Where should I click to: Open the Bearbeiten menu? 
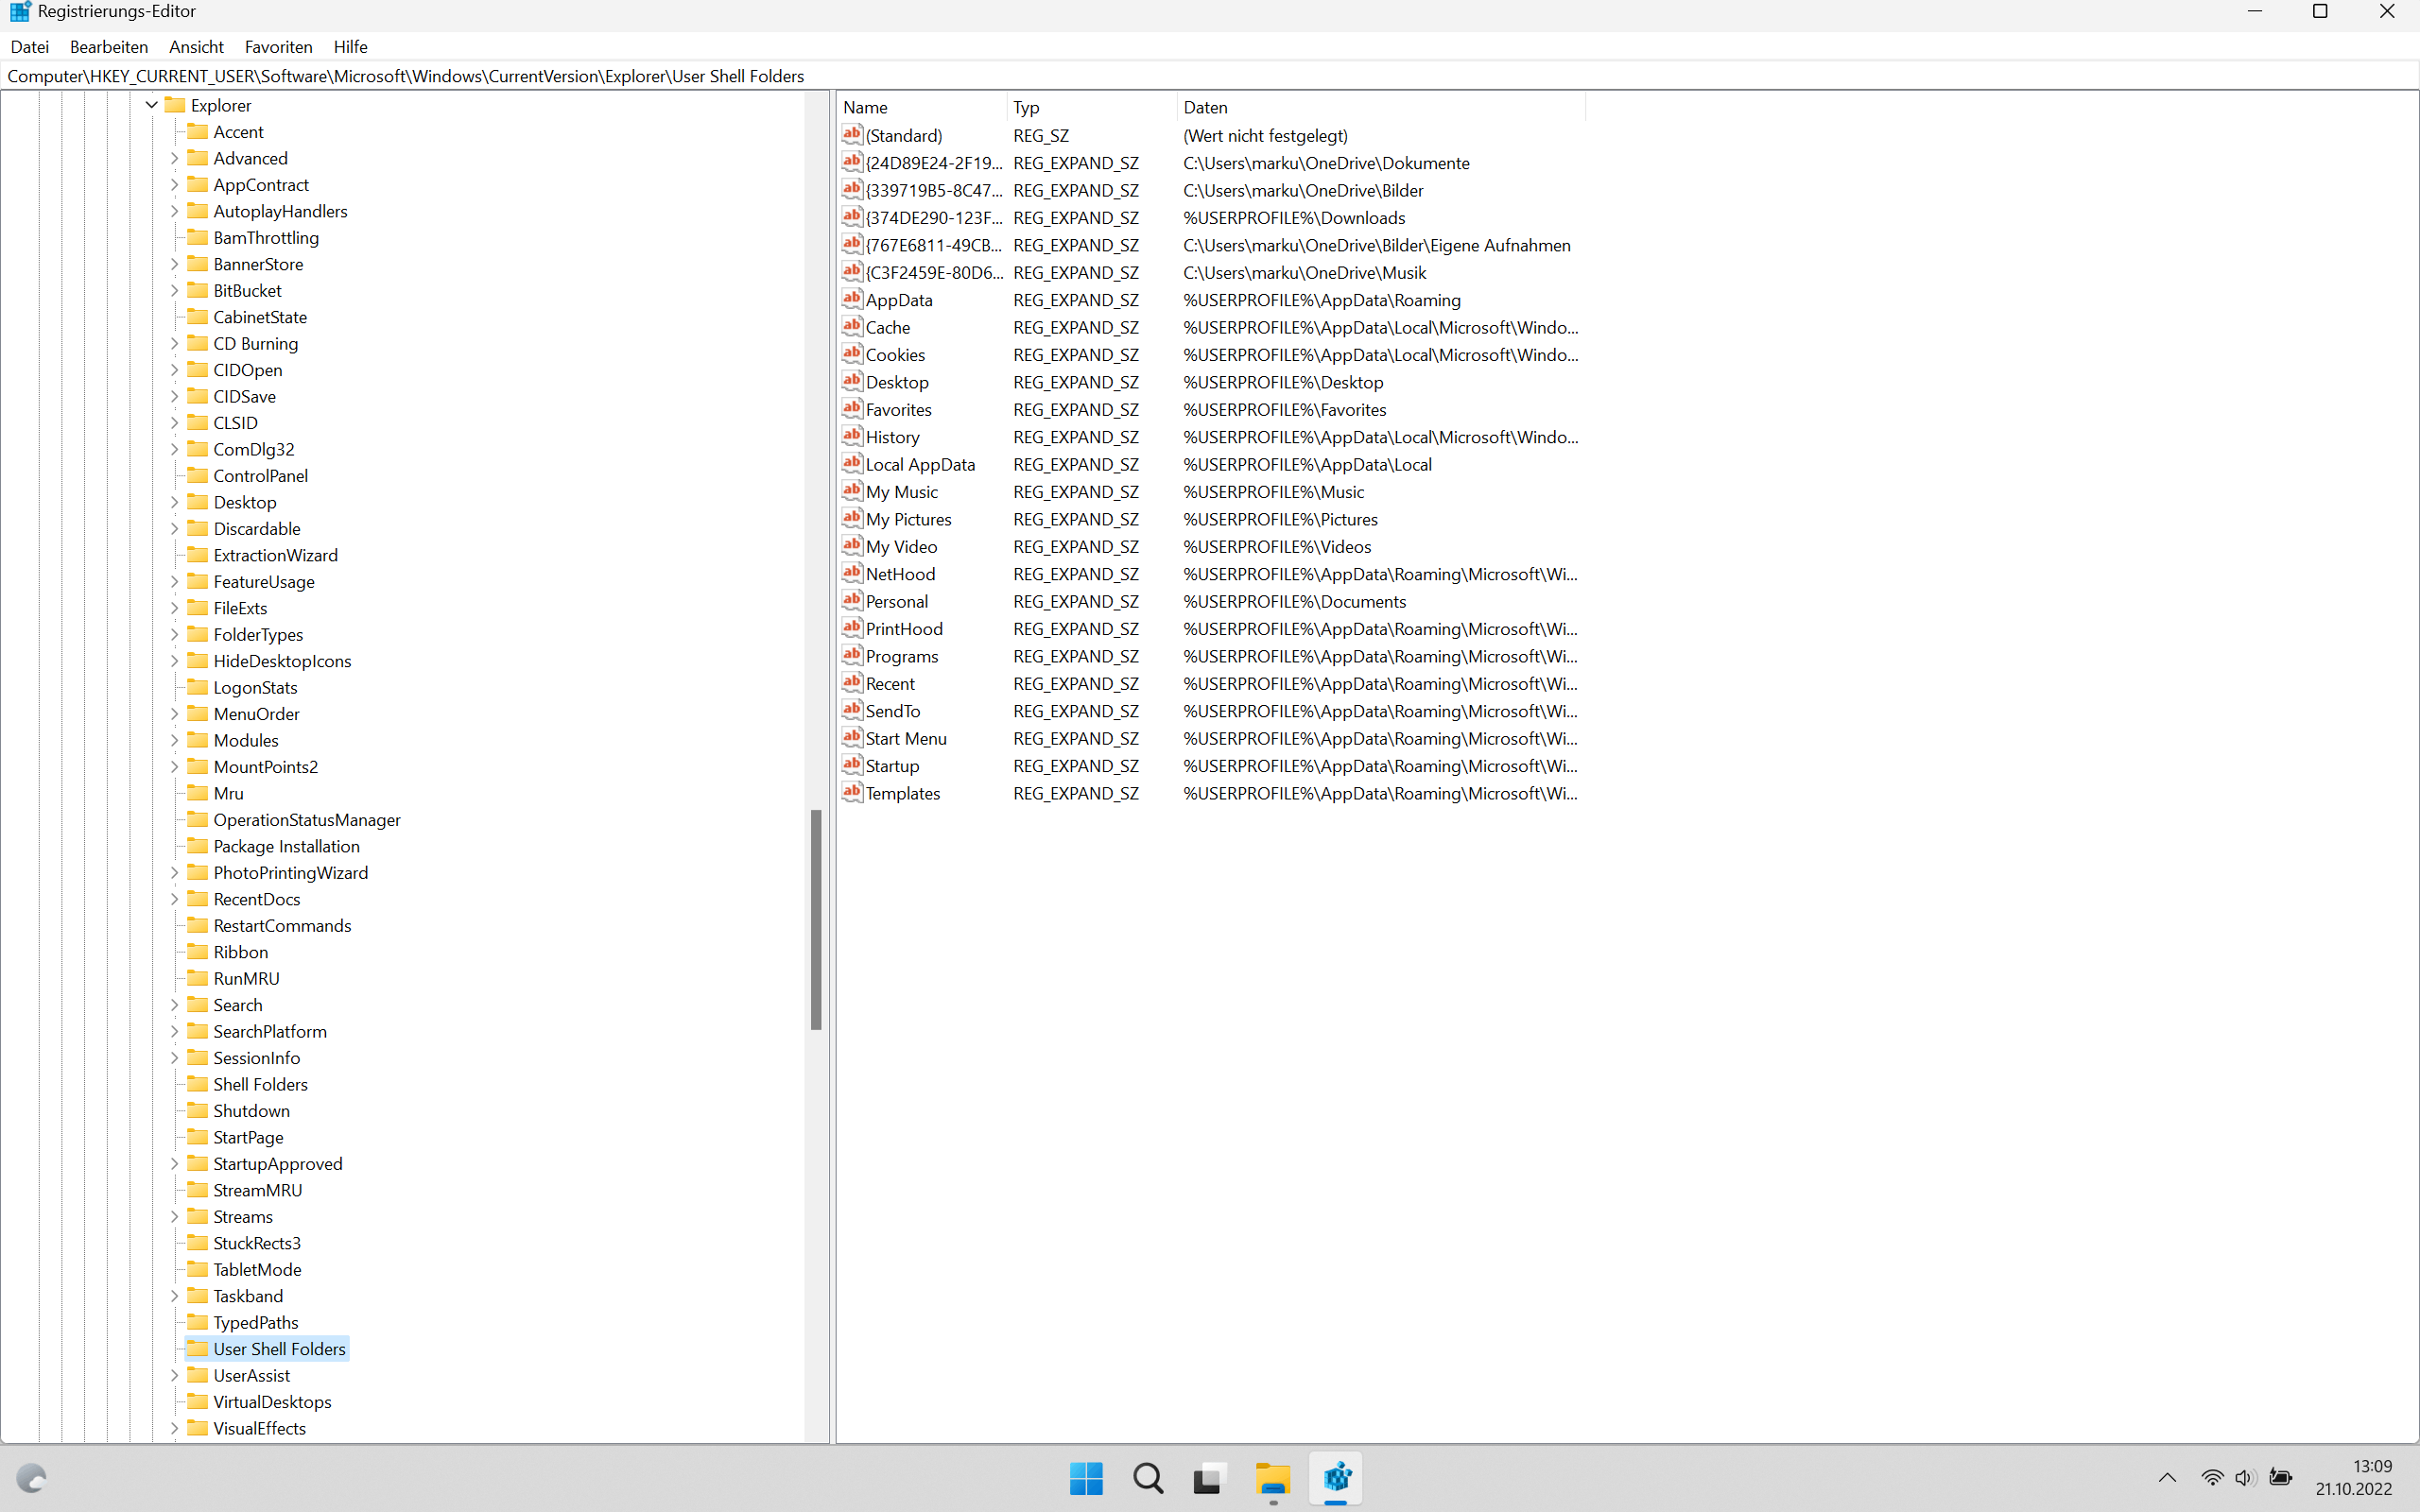pos(109,47)
